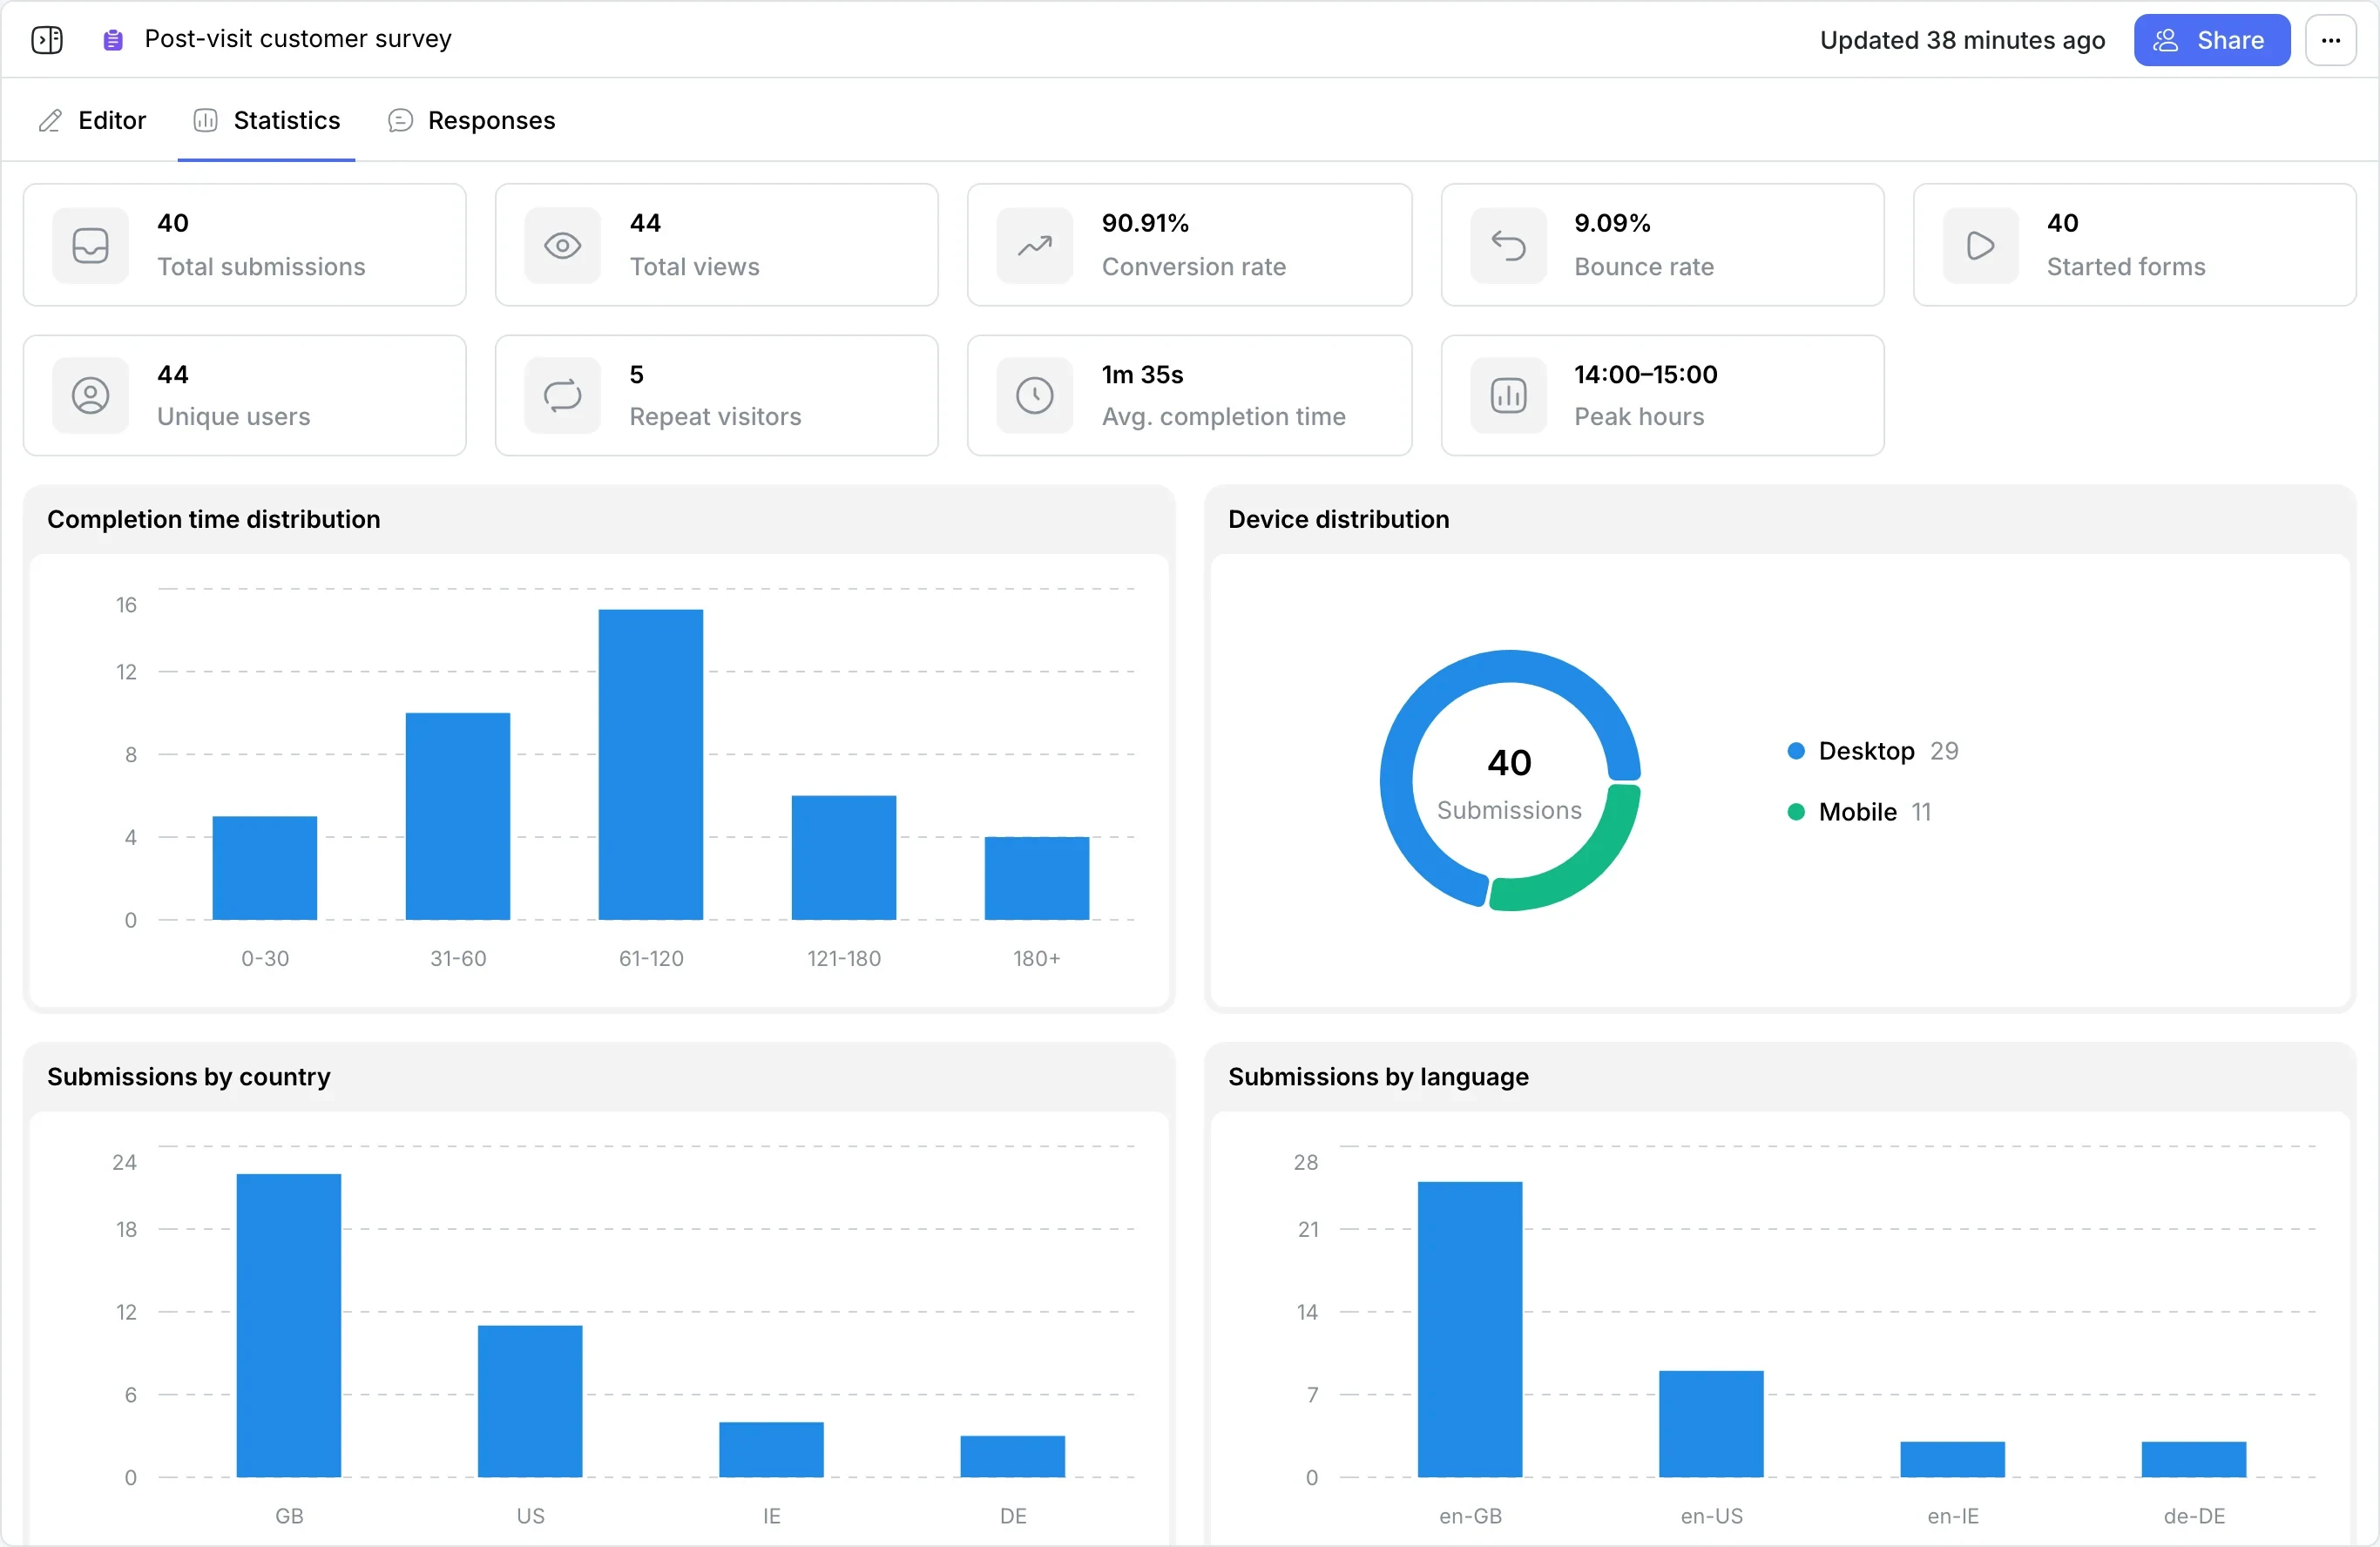
Task: Select the Statistics tab
Action: (267, 120)
